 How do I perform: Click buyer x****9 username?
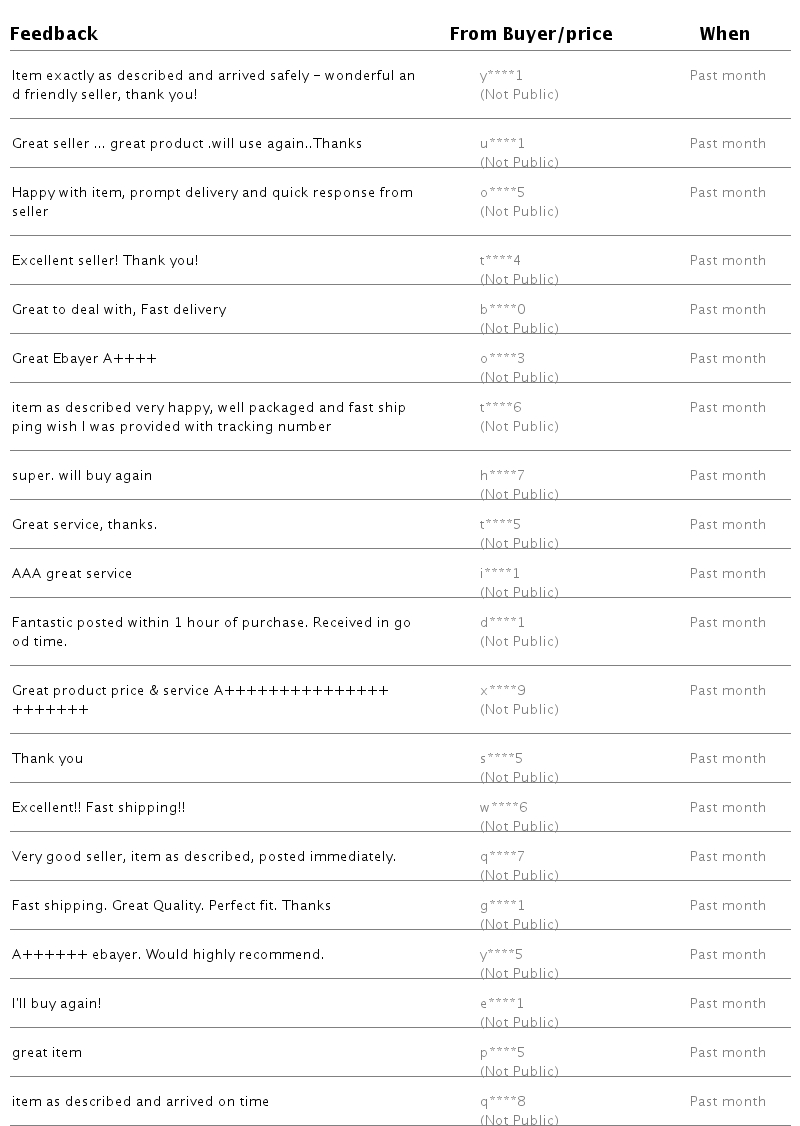502,691
